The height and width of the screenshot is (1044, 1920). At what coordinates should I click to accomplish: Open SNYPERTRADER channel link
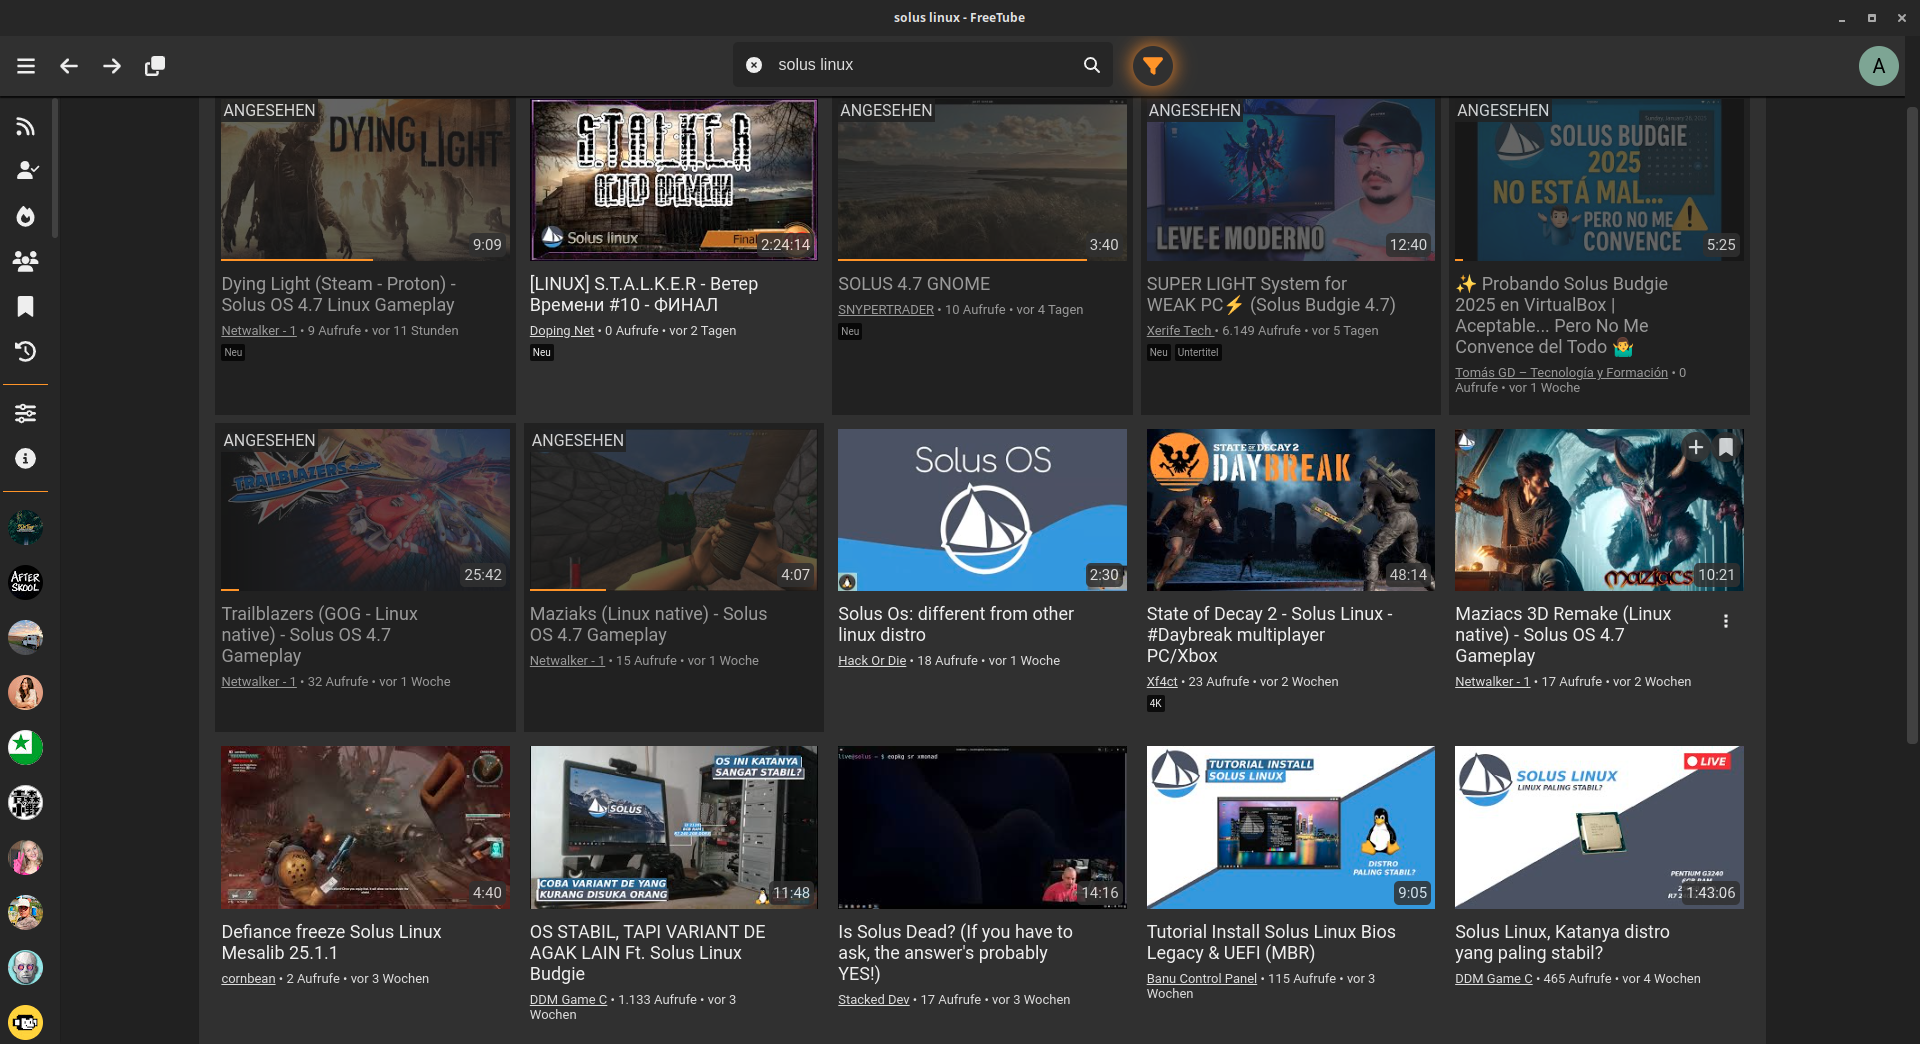pyautogui.click(x=886, y=310)
